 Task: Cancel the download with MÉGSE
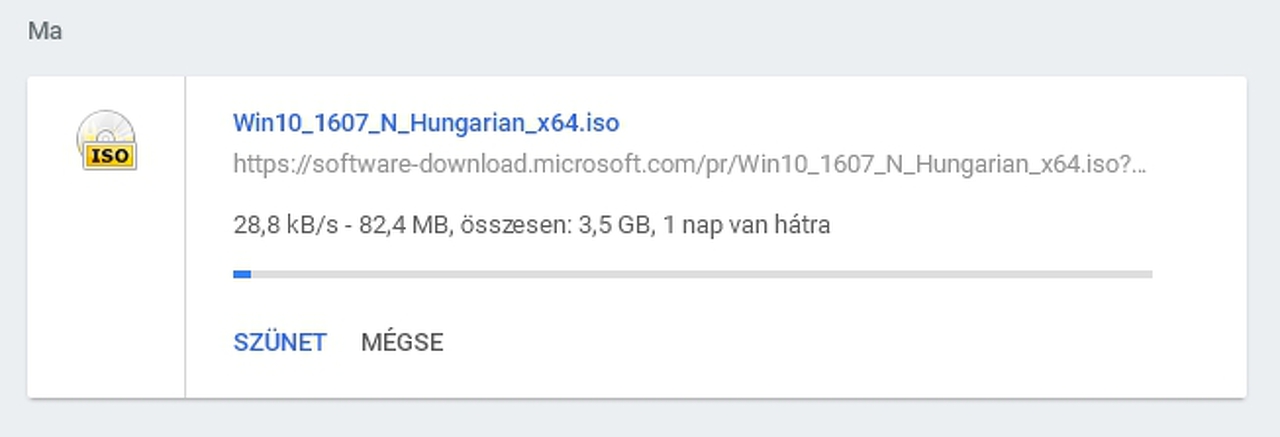(402, 342)
